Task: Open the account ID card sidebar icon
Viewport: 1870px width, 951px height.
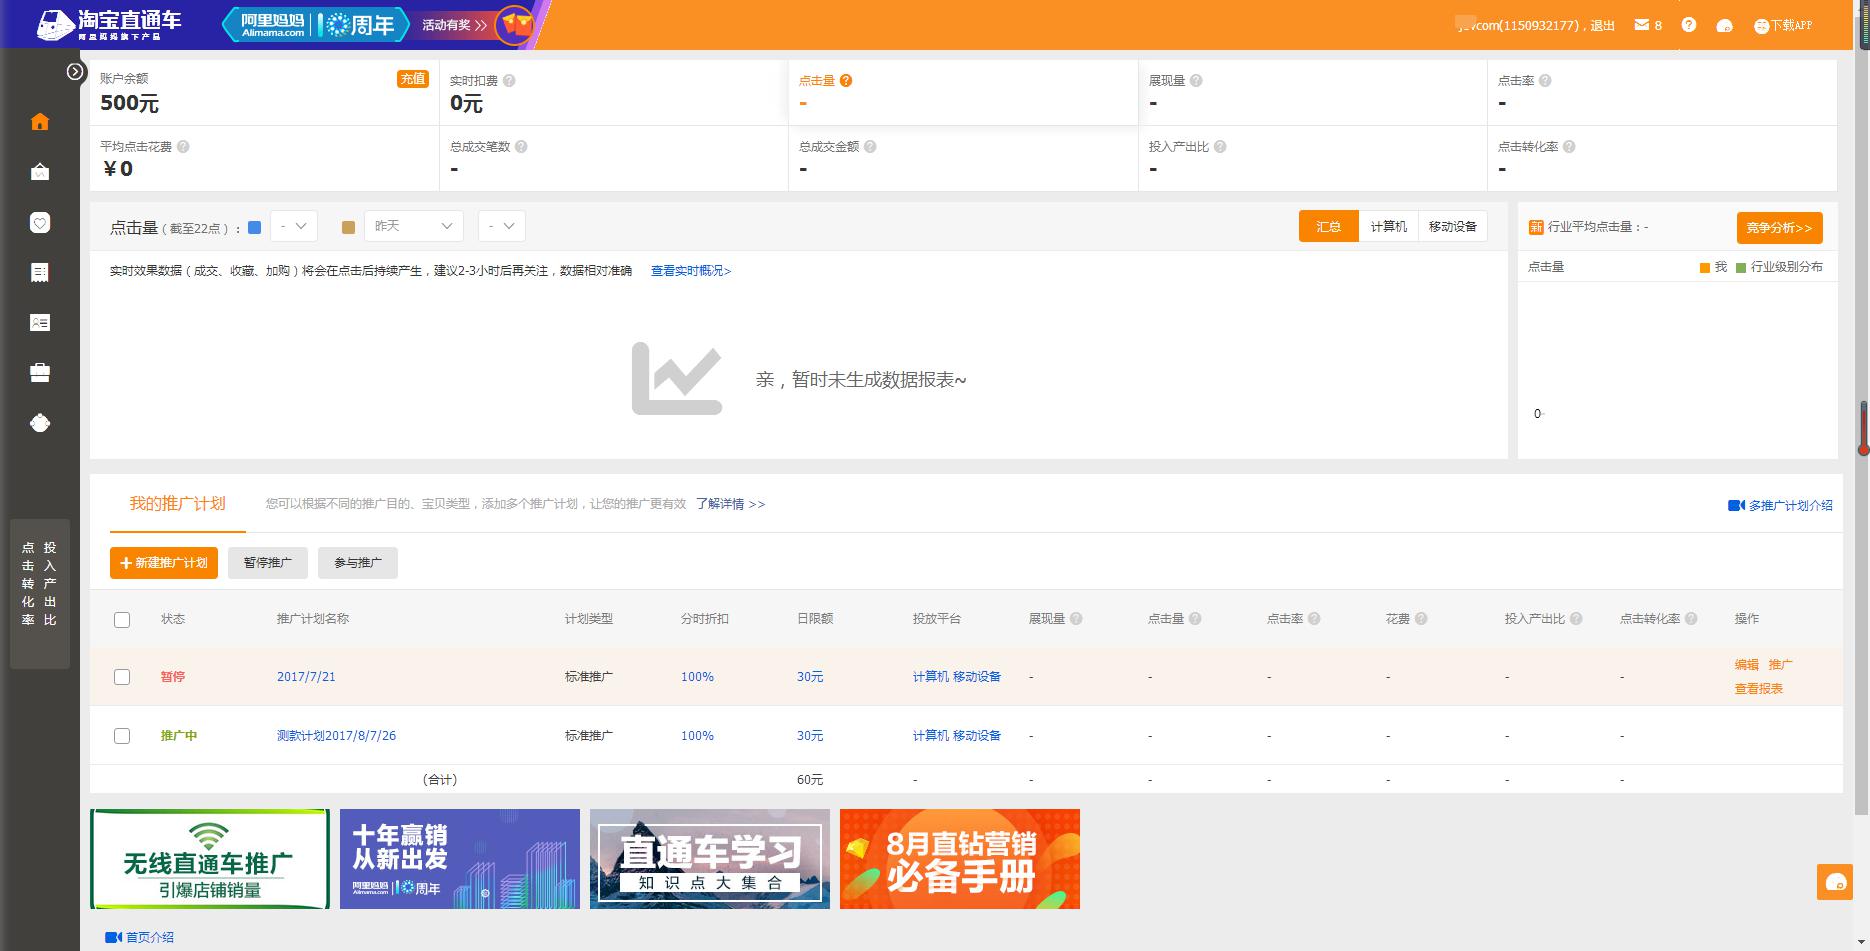Action: [40, 323]
